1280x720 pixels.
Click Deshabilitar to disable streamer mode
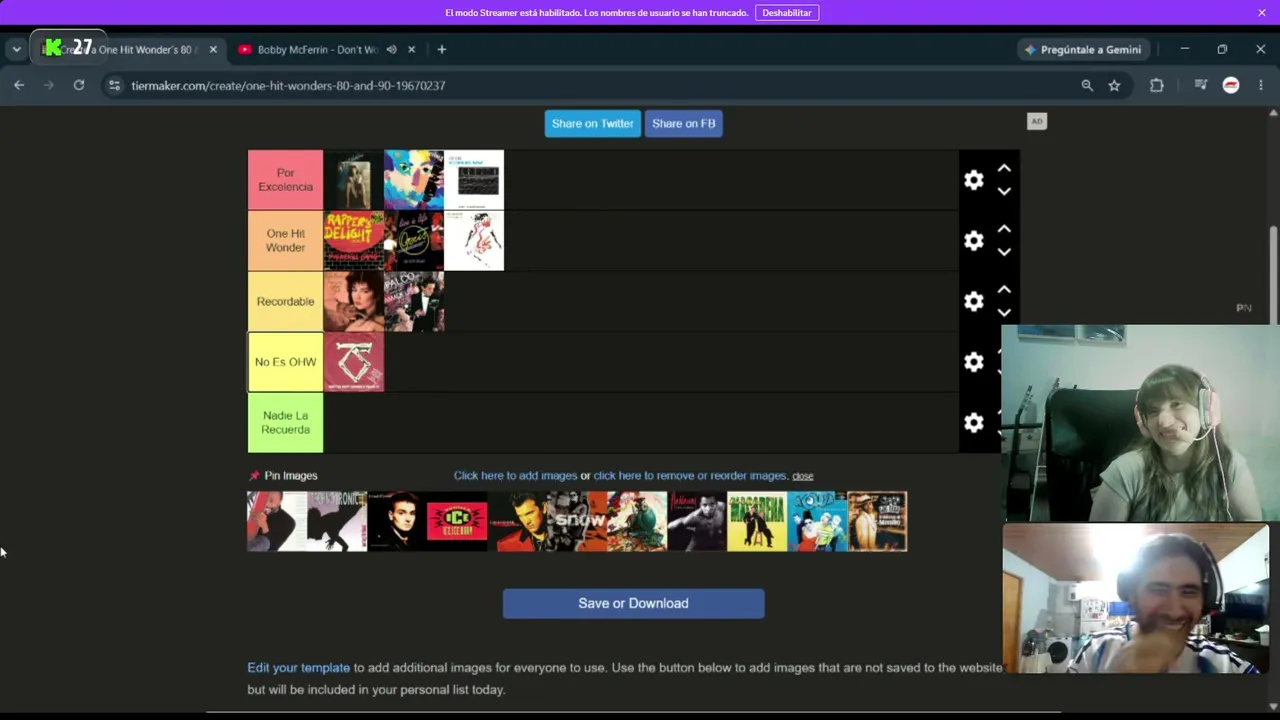point(787,13)
